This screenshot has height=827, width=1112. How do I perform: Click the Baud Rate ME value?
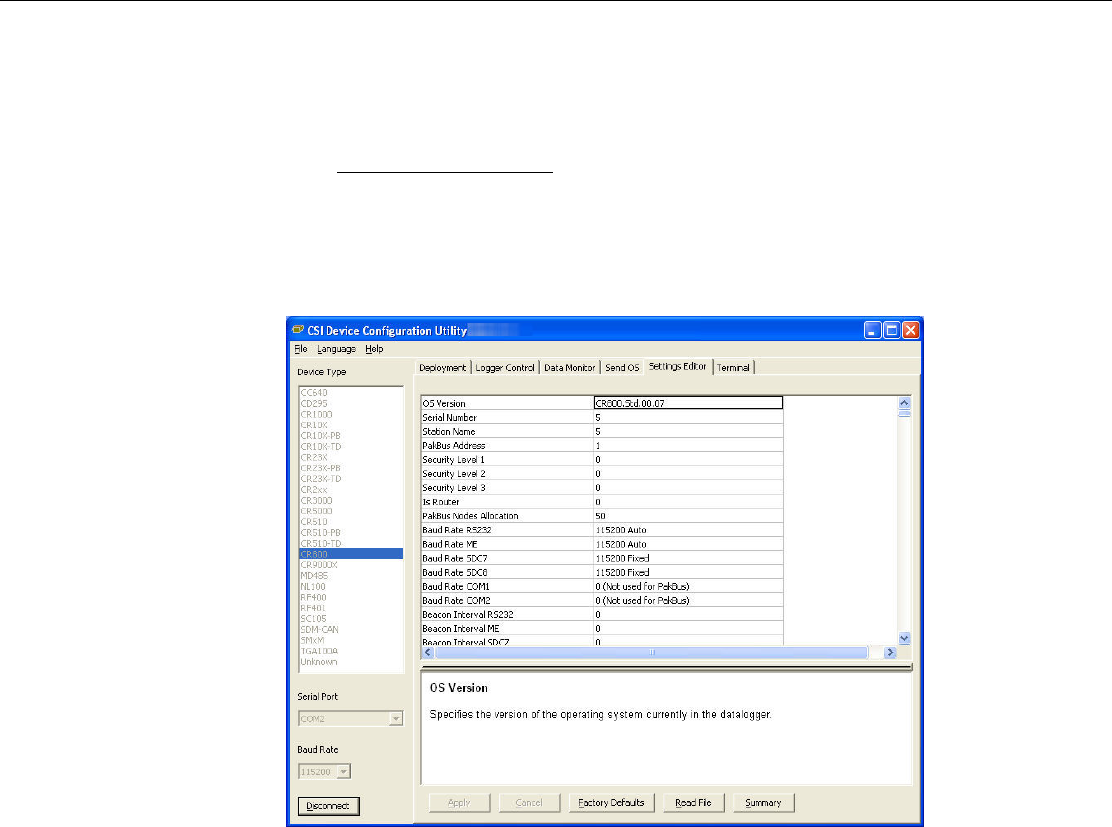tap(688, 544)
